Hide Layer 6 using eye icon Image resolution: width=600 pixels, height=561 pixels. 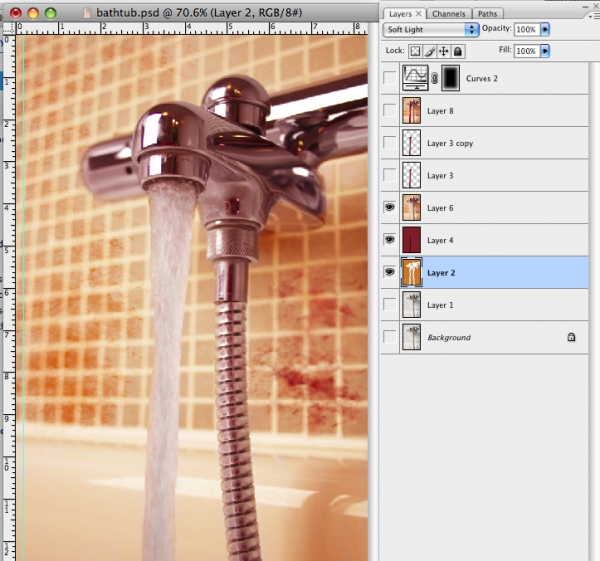(x=390, y=207)
